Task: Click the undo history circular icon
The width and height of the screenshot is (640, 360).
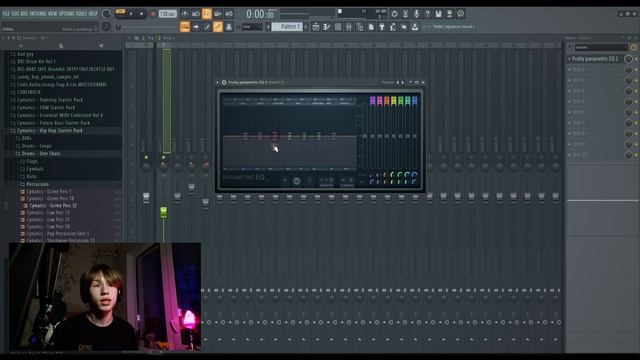Action: coord(394,14)
